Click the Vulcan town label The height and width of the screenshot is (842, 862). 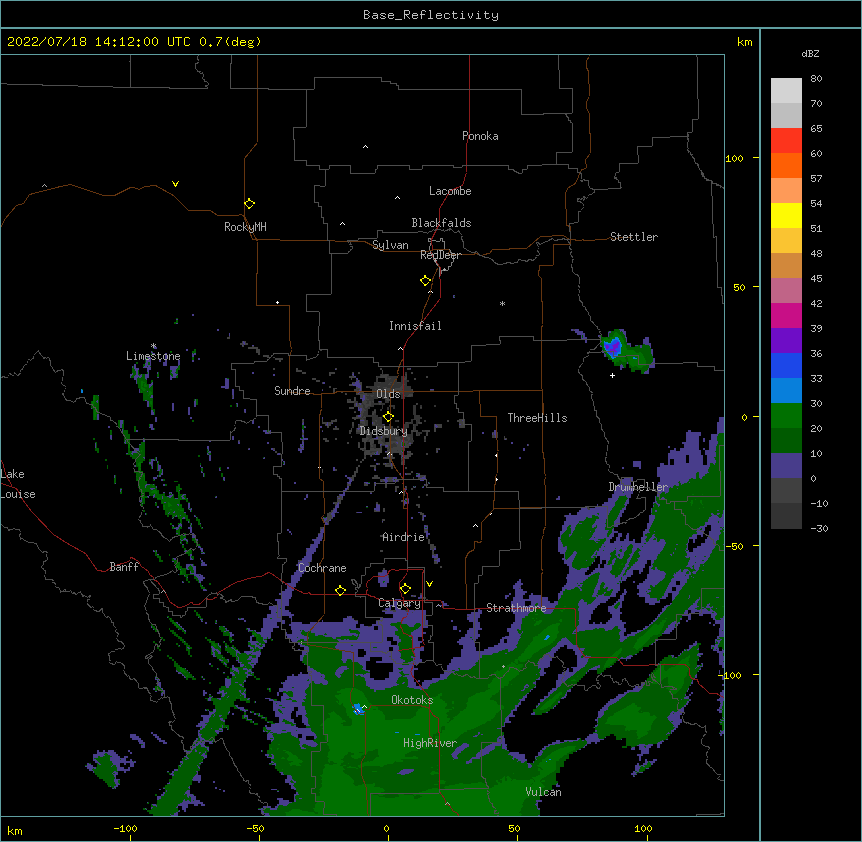coord(543,792)
